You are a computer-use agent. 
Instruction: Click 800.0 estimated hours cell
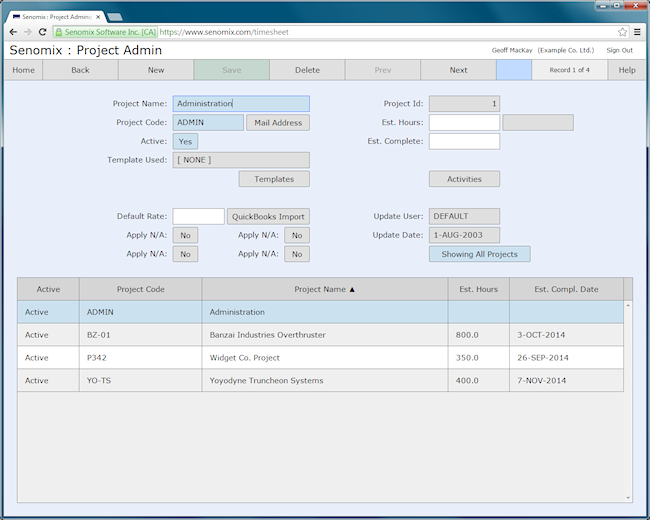[x=478, y=335]
